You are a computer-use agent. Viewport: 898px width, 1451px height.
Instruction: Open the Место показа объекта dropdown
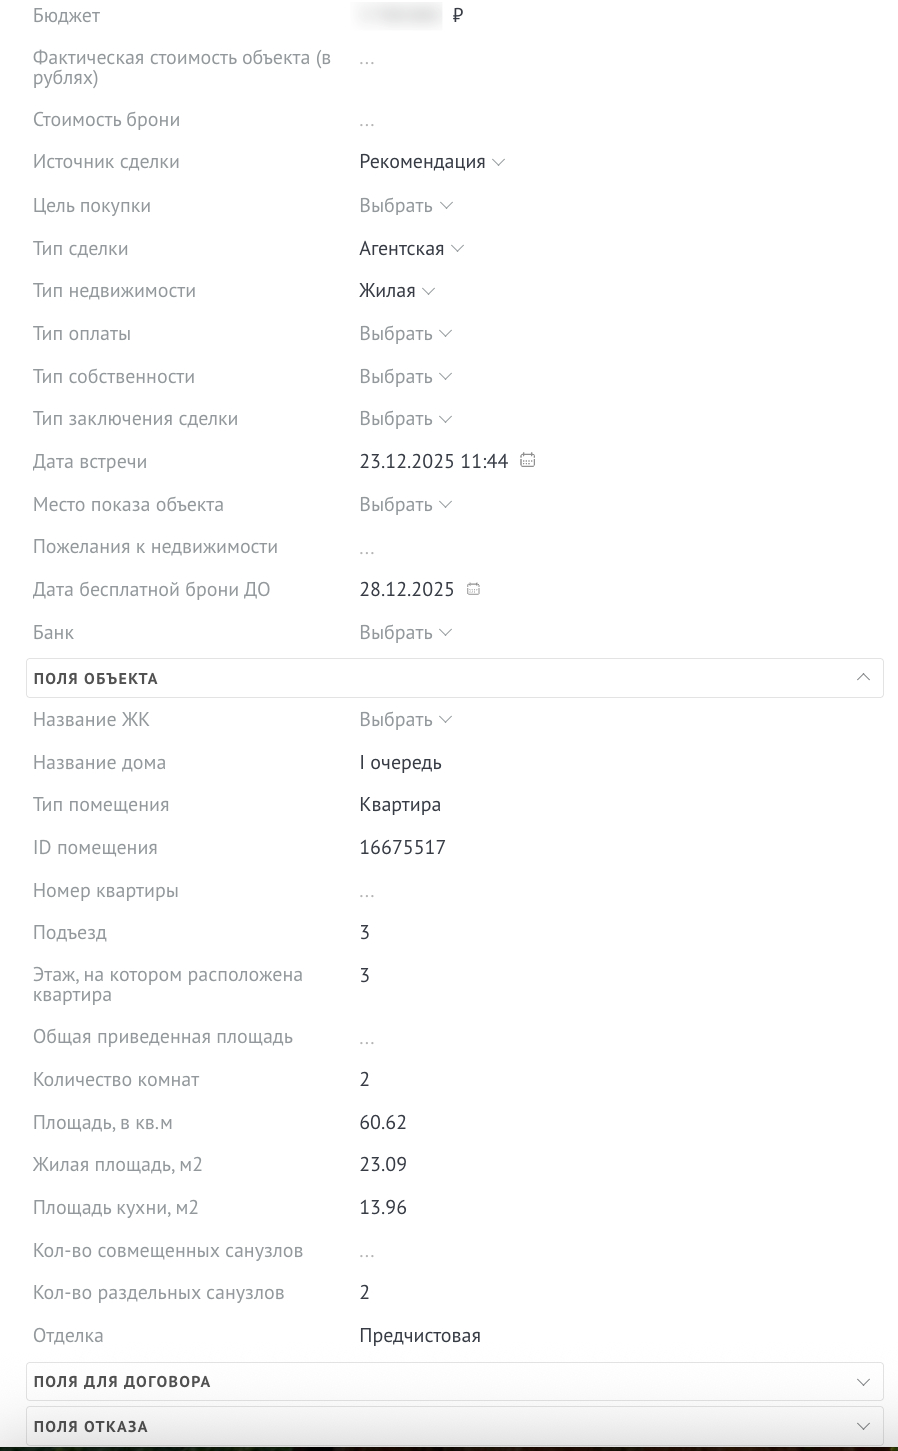[406, 505]
